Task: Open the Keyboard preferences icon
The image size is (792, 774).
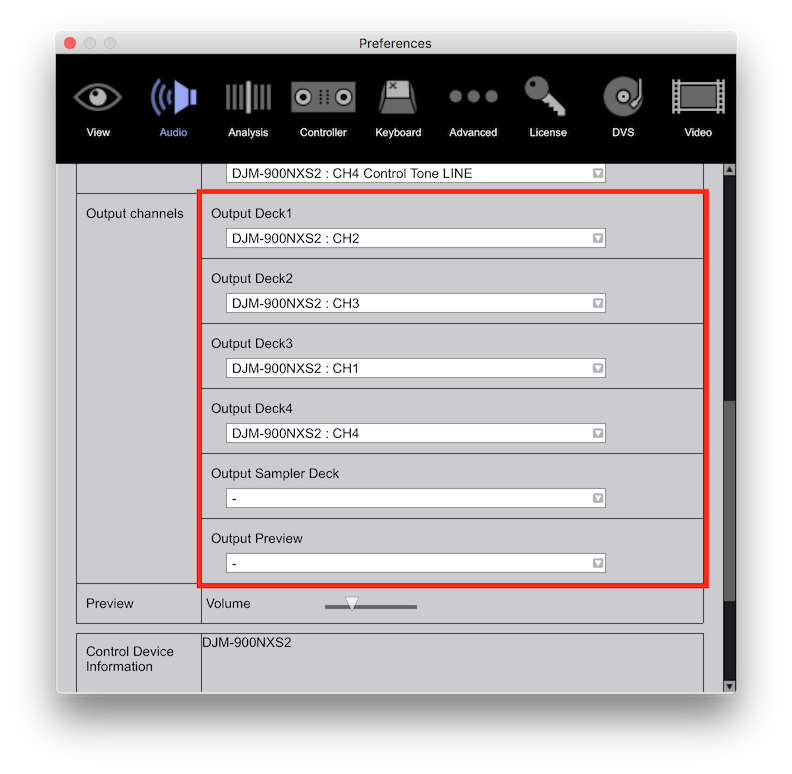Action: 398,96
